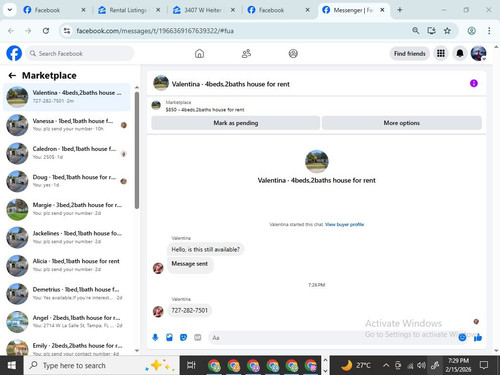Open the Friends icon in top navigation
The image size is (500, 375).
coord(246,53)
